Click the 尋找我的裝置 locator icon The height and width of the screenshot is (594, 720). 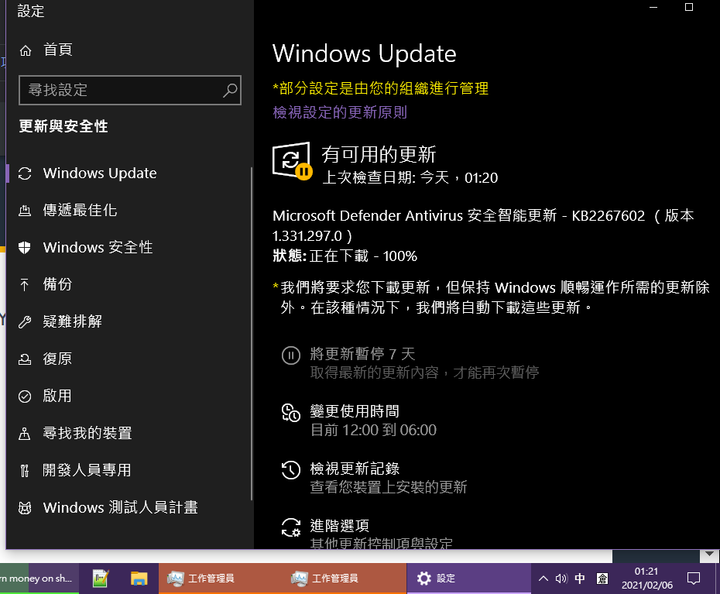click(x=25, y=433)
